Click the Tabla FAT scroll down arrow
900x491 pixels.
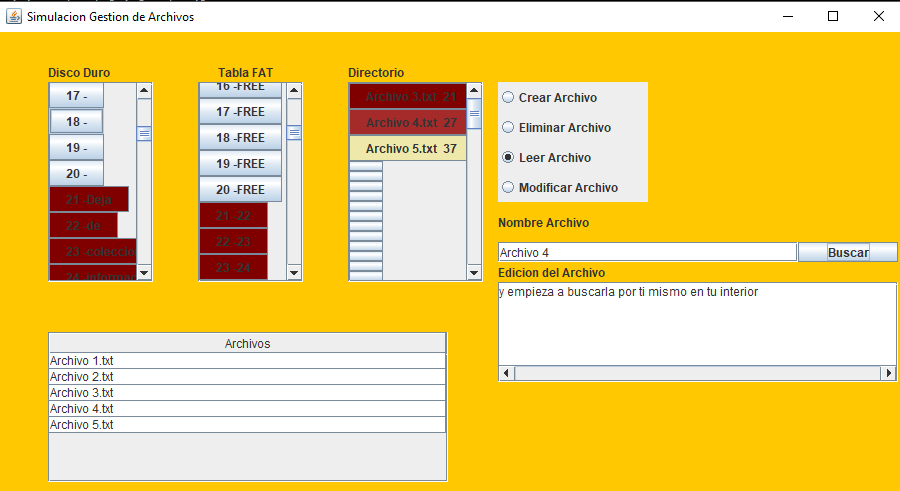[x=294, y=273]
